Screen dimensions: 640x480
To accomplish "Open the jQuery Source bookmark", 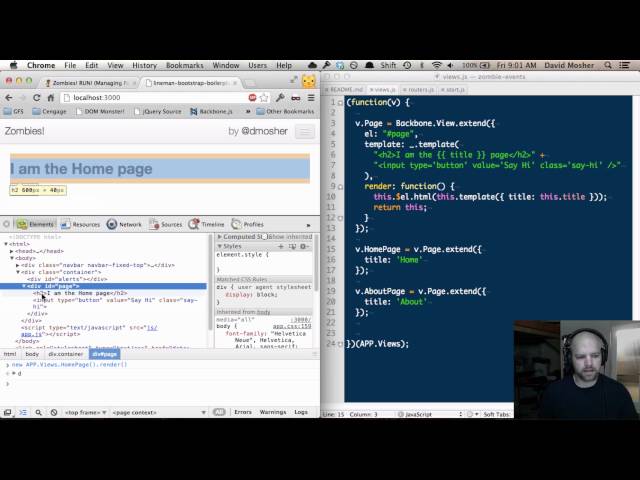I will pos(158,111).
